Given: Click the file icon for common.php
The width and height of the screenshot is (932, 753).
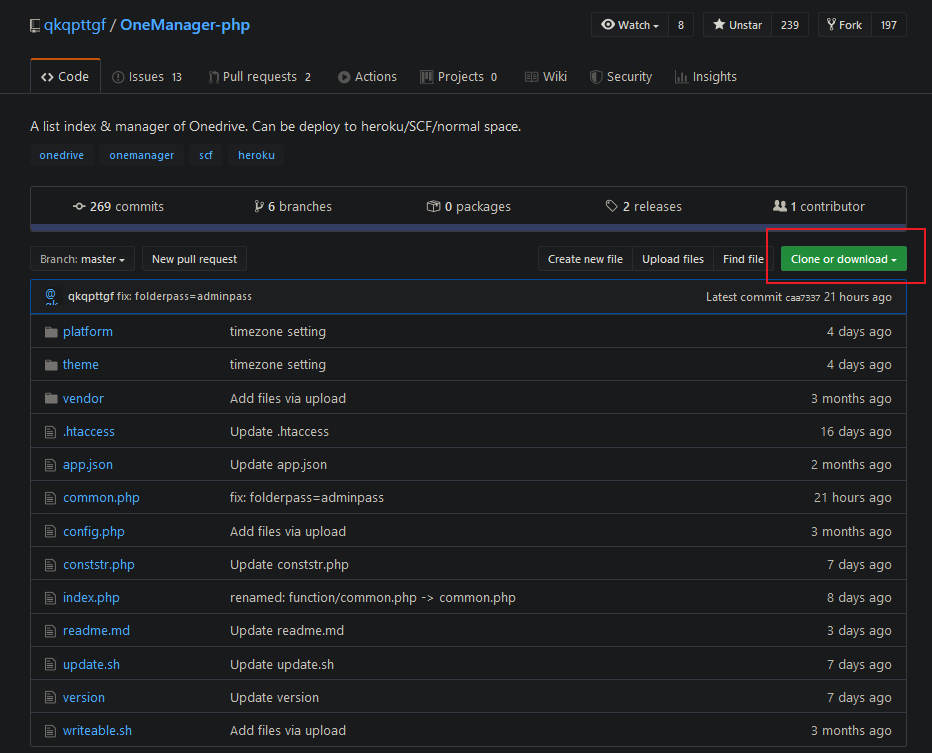Looking at the screenshot, I should (51, 498).
